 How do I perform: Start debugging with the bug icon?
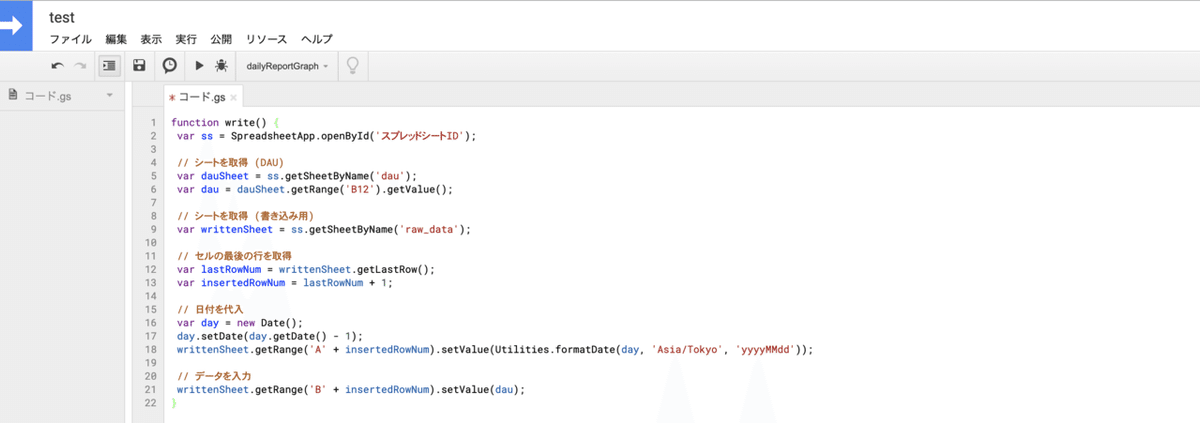coord(221,66)
